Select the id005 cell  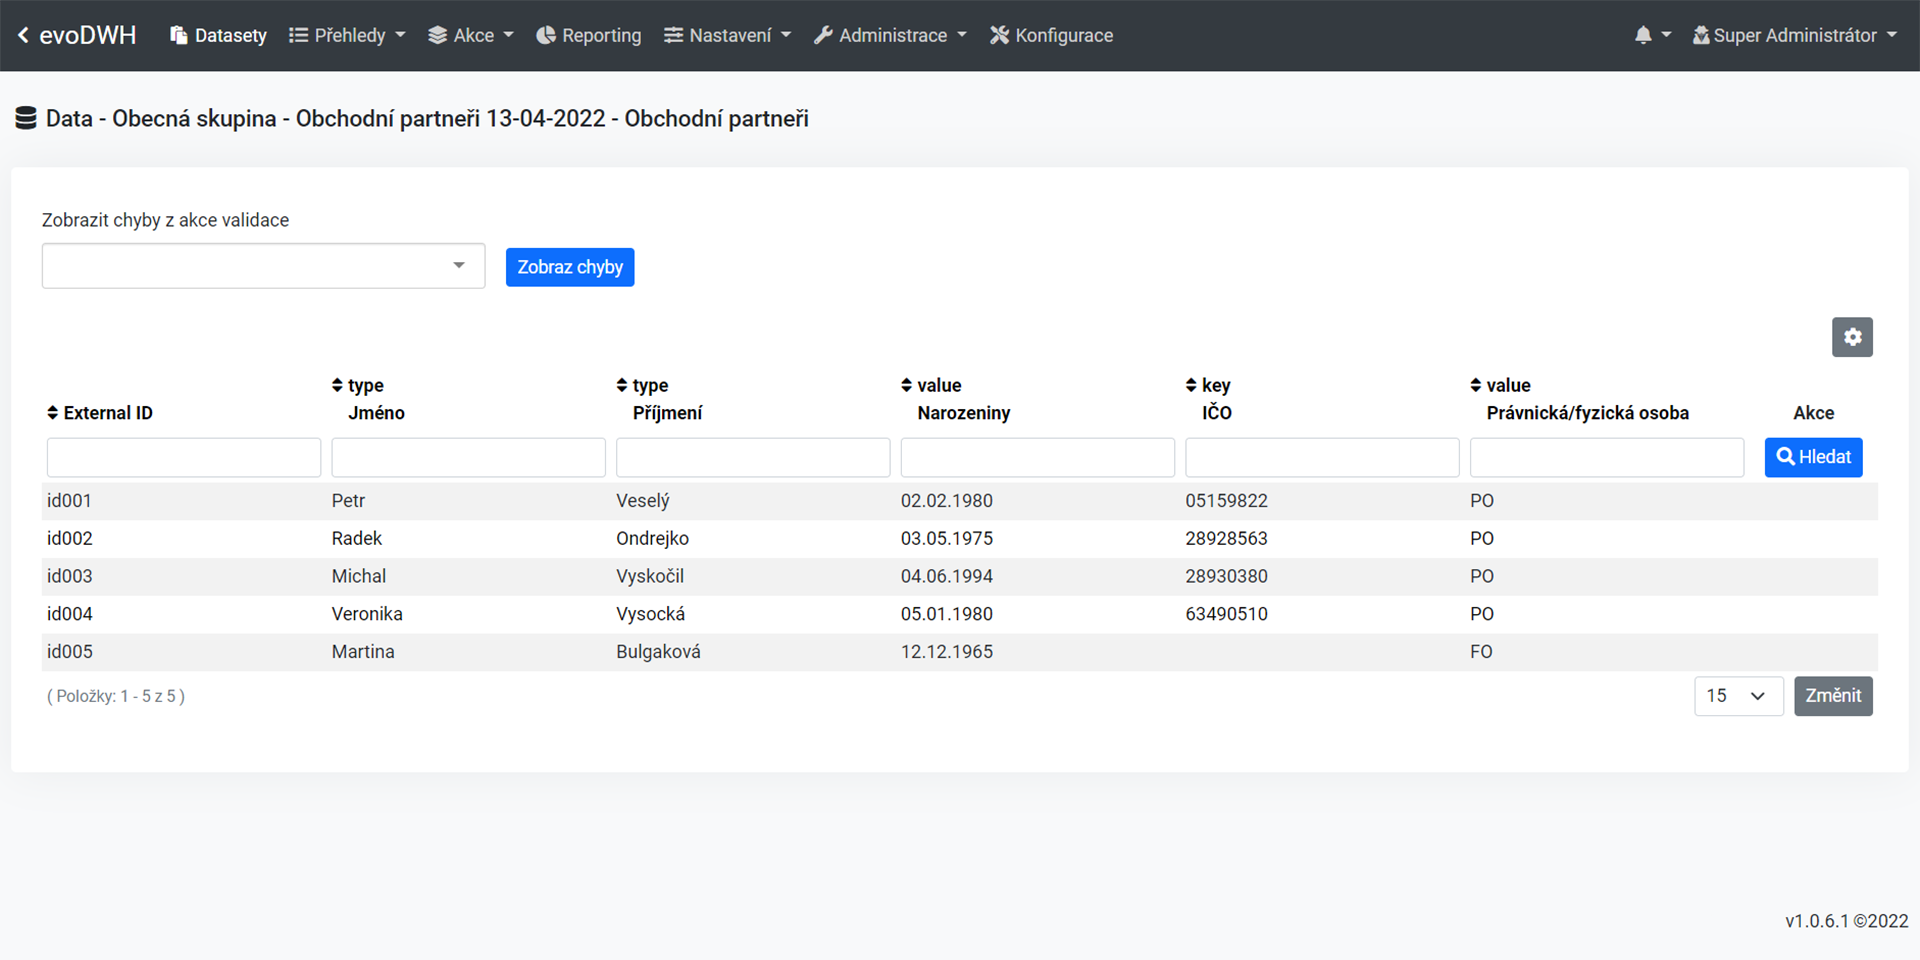click(x=69, y=652)
